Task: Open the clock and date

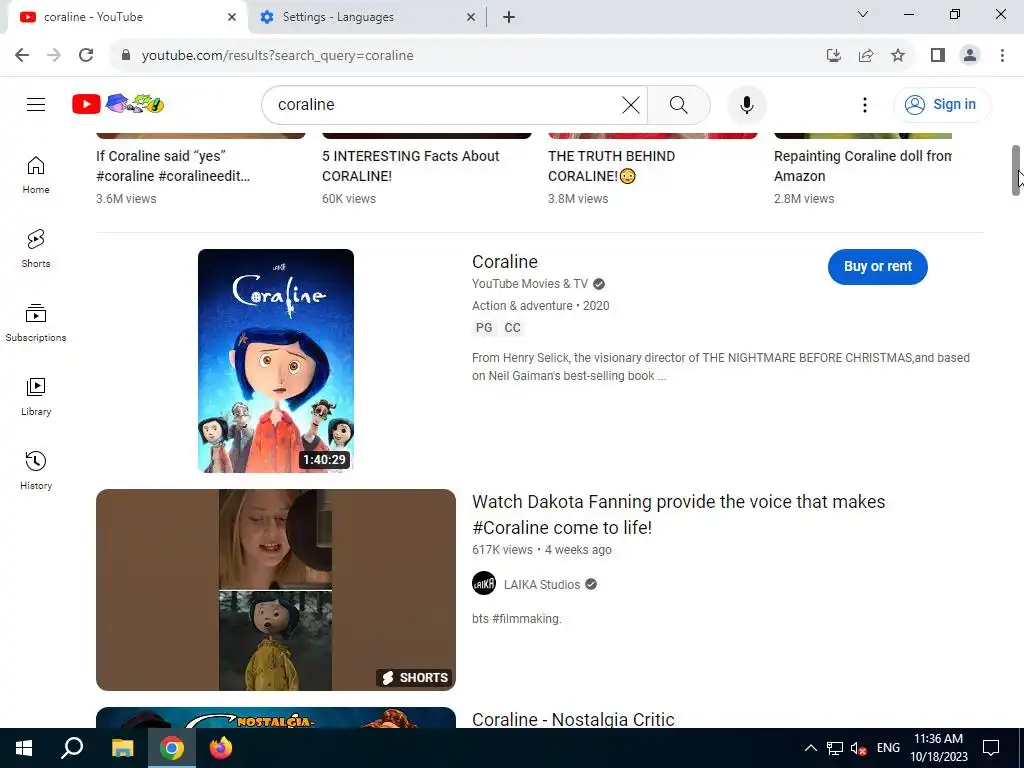Action: (x=938, y=748)
